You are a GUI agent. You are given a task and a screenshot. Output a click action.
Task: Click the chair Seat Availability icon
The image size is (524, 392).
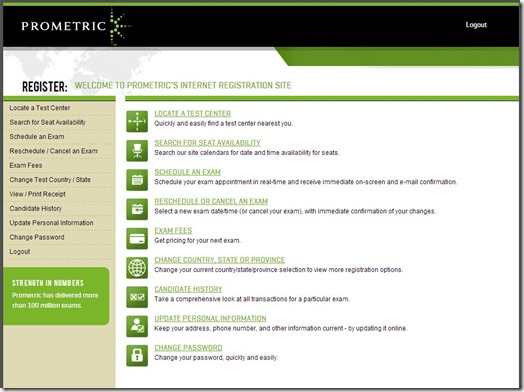pos(137,151)
